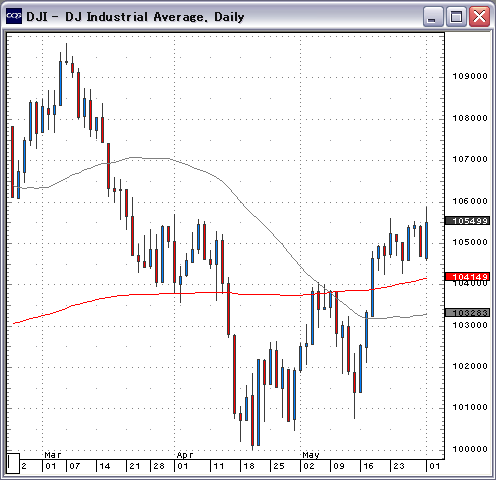Click the 103000 price axis label

(x=470, y=325)
